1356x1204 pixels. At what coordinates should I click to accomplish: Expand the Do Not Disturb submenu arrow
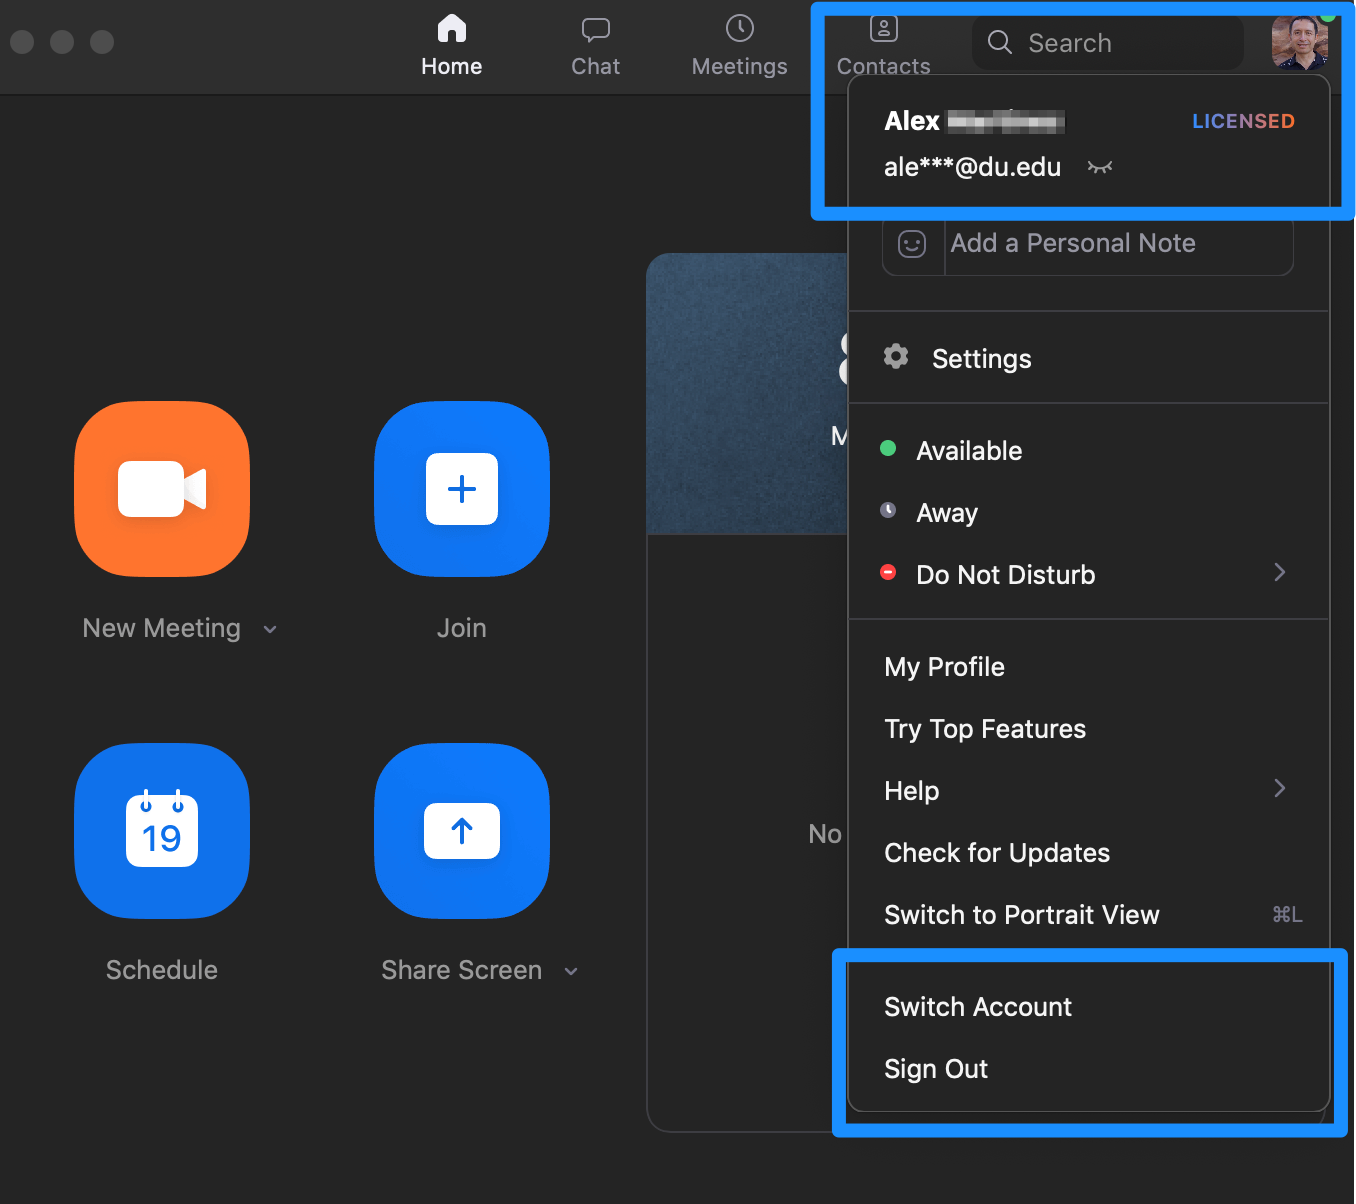pyautogui.click(x=1280, y=572)
